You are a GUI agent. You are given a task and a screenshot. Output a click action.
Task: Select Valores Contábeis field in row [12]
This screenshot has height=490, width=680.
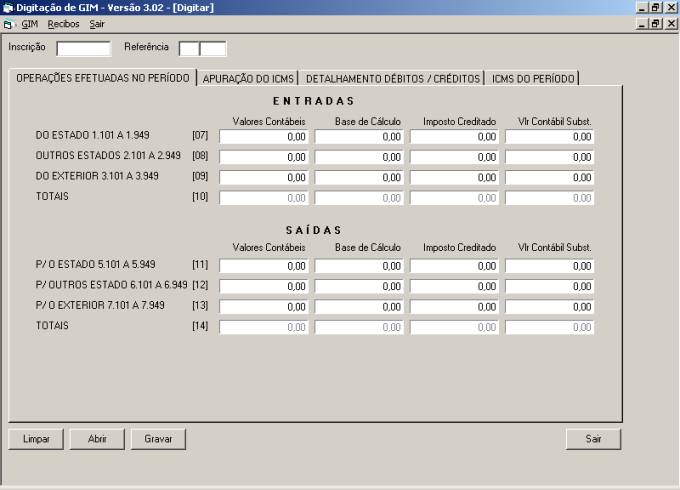[264, 286]
